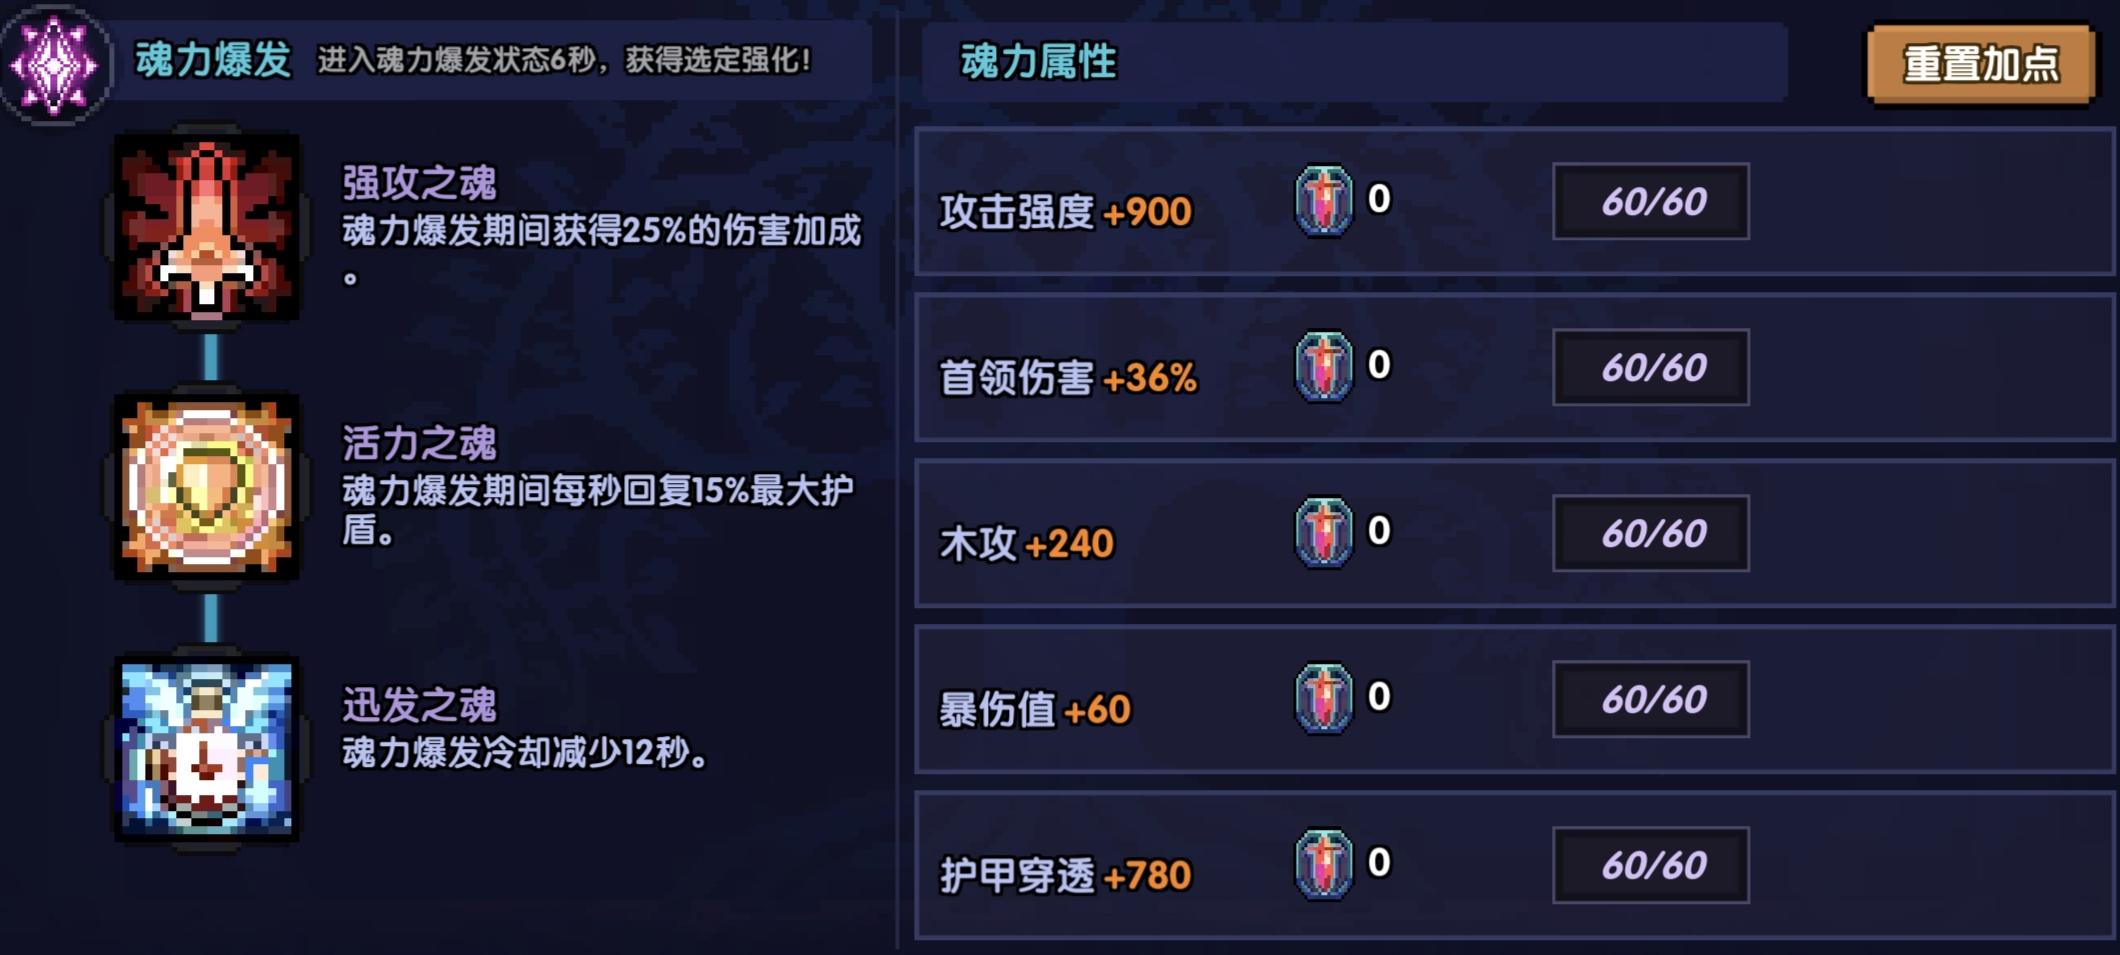This screenshot has width=2120, height=955.
Task: Click the 60/60 counter for 木攻
Action: coord(1650,537)
